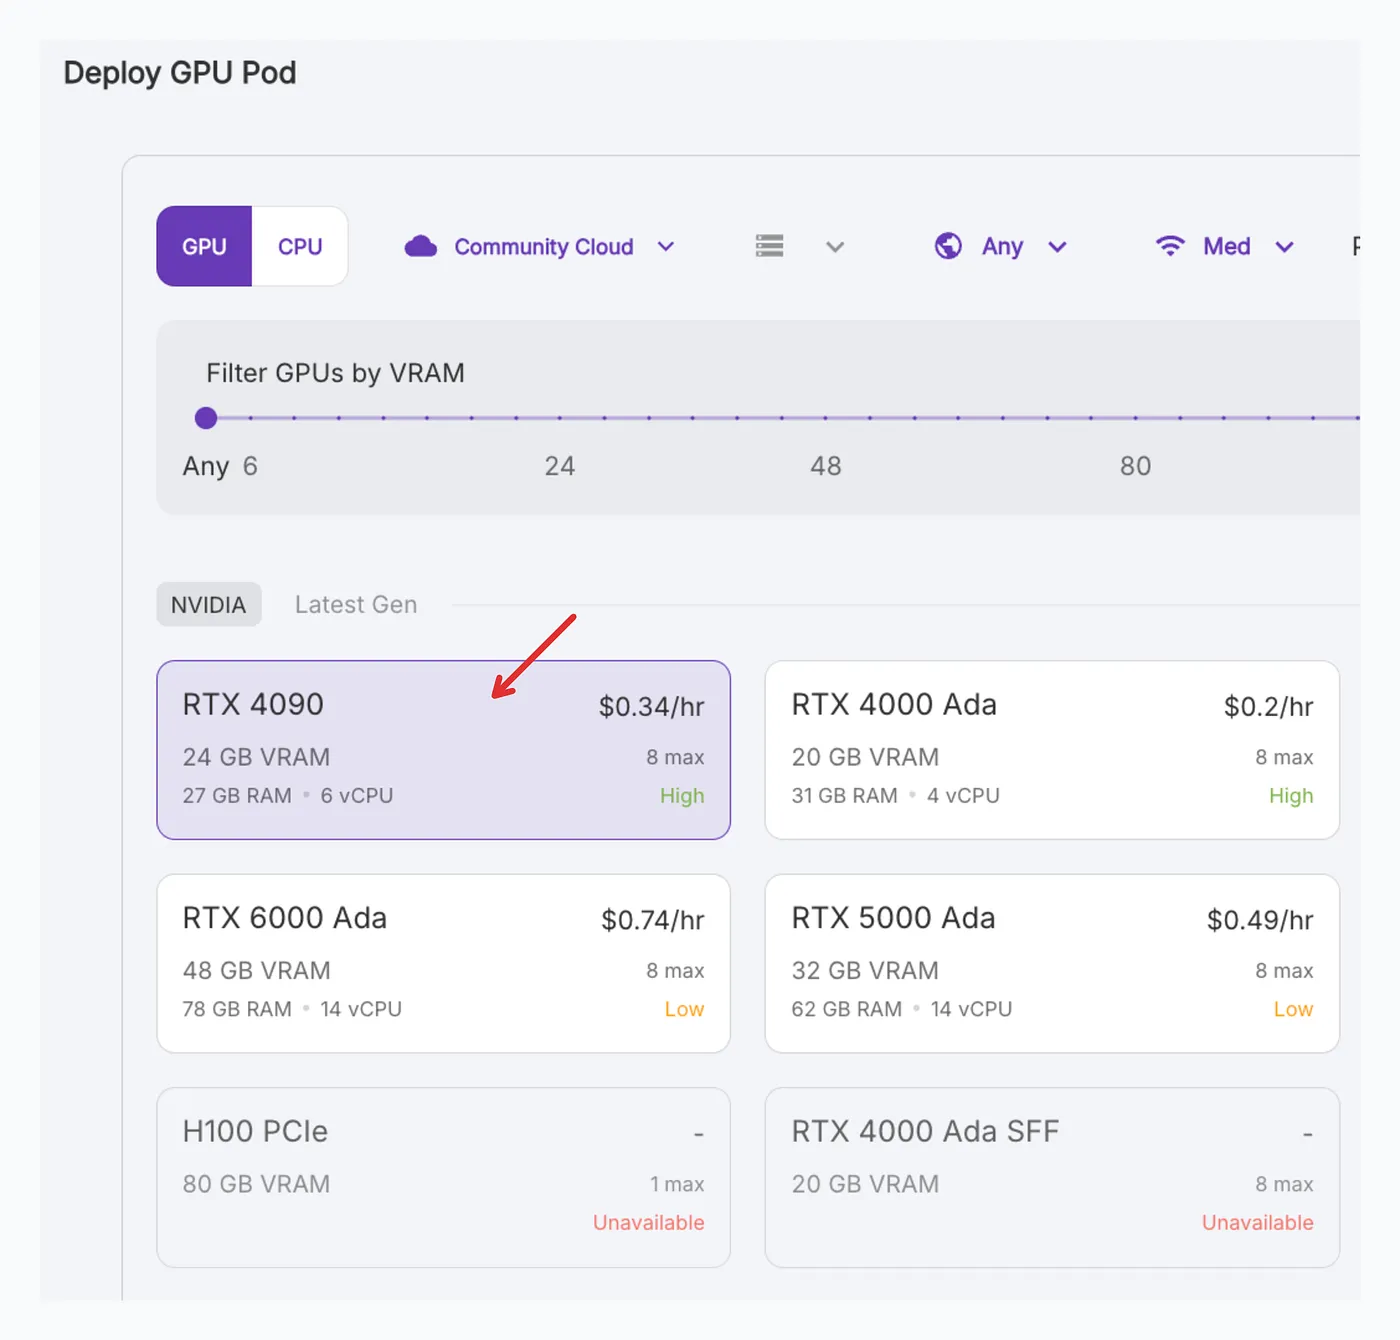This screenshot has height=1340, width=1400.
Task: Set VRAM slider to the 24 mark
Action: coord(560,418)
